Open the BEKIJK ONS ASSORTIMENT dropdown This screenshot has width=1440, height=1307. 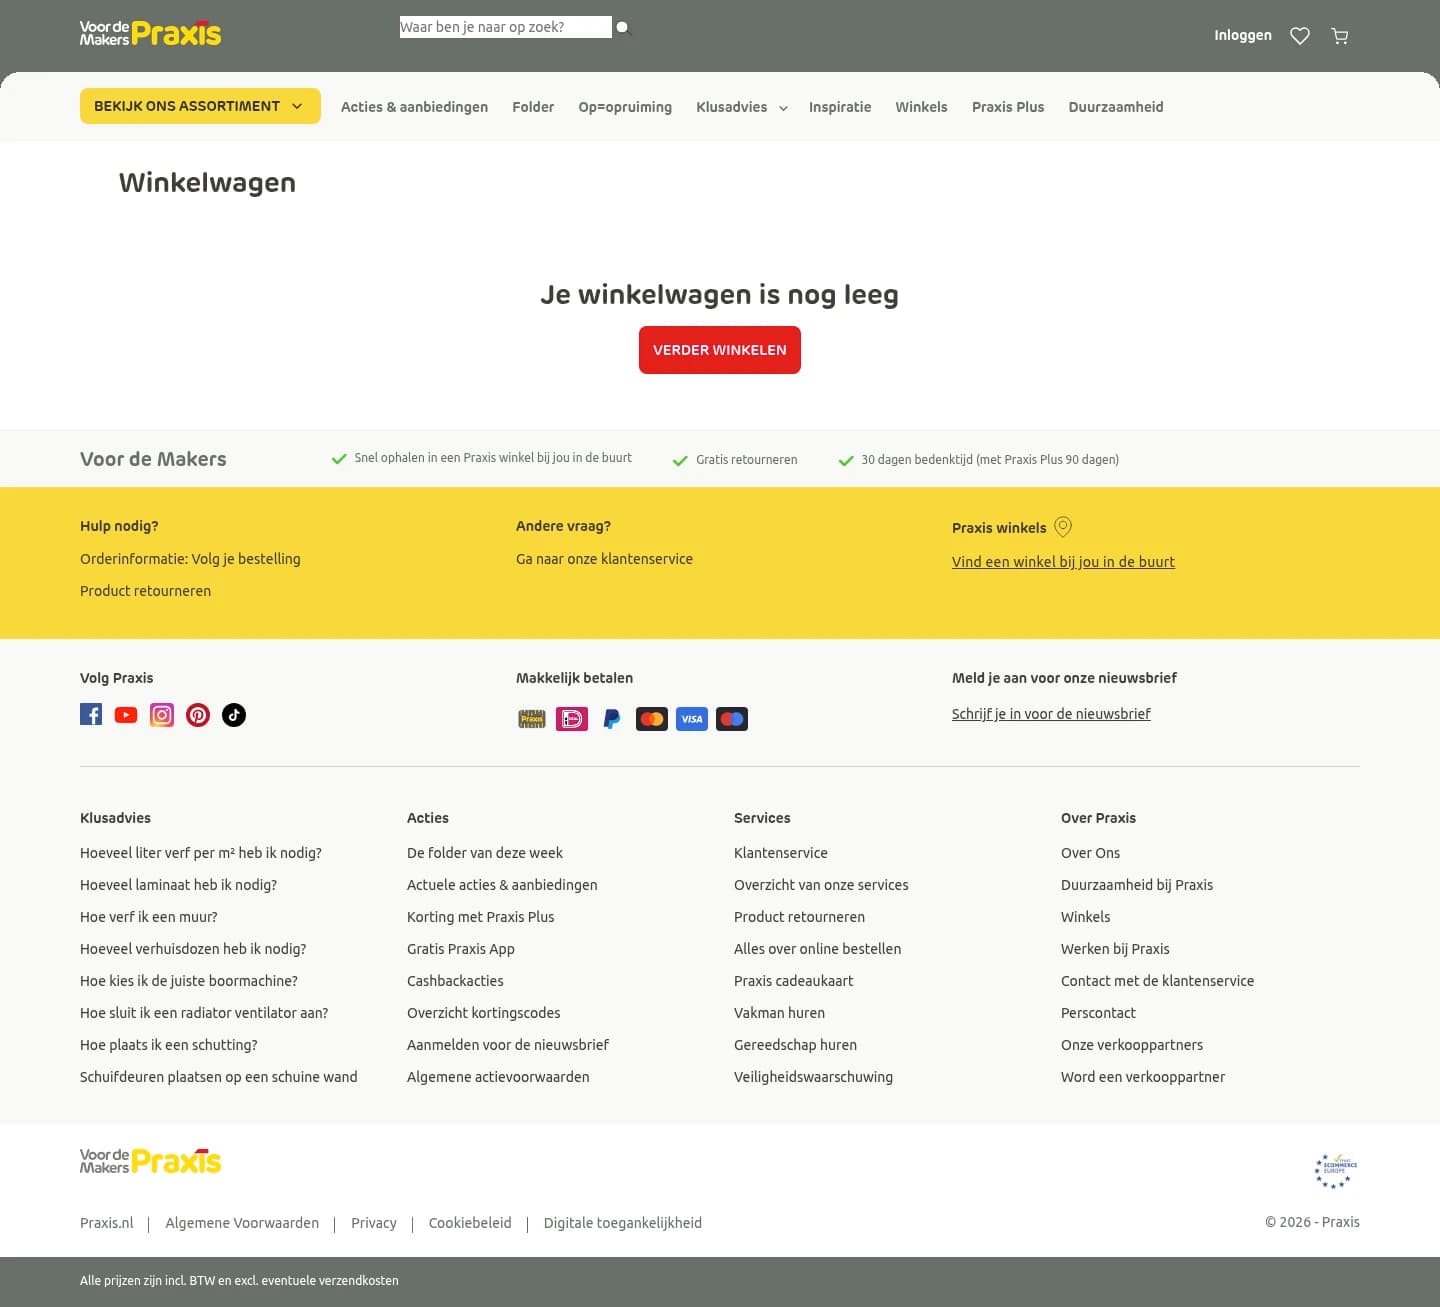coord(199,106)
